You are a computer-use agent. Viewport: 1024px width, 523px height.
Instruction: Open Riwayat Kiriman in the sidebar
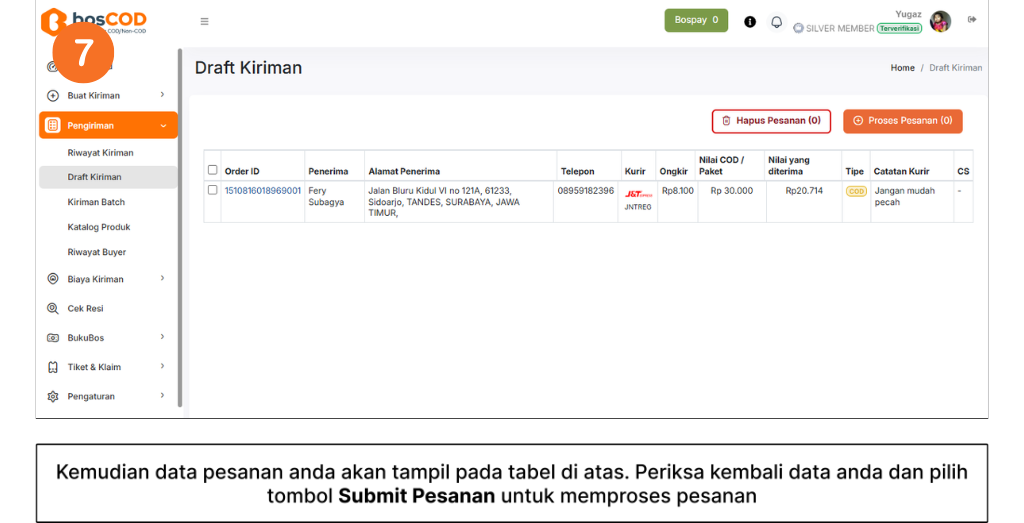pyautogui.click(x=100, y=153)
